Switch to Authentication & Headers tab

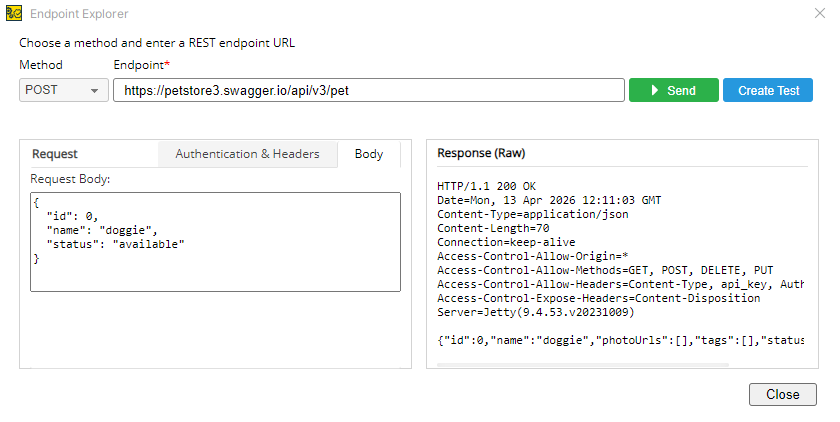[248, 154]
